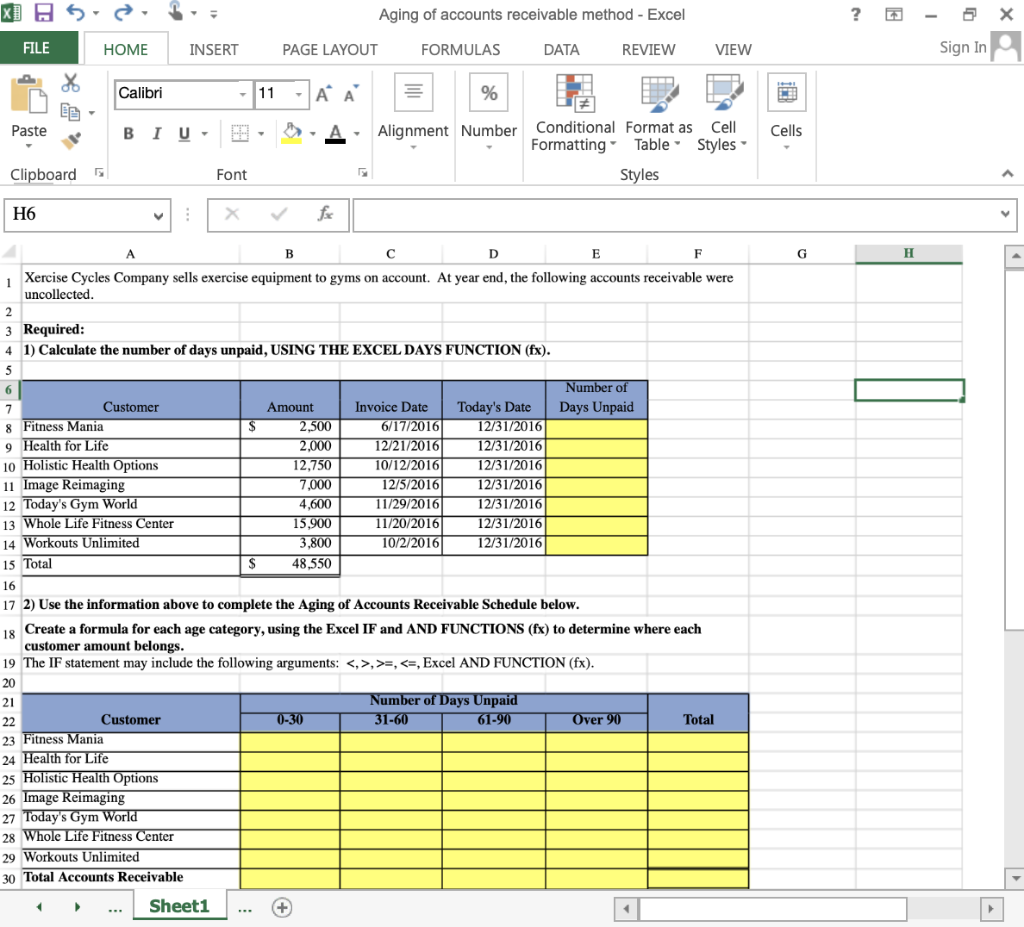This screenshot has height=927, width=1024.
Task: Copy the selection
Action: pyautogui.click(x=70, y=112)
